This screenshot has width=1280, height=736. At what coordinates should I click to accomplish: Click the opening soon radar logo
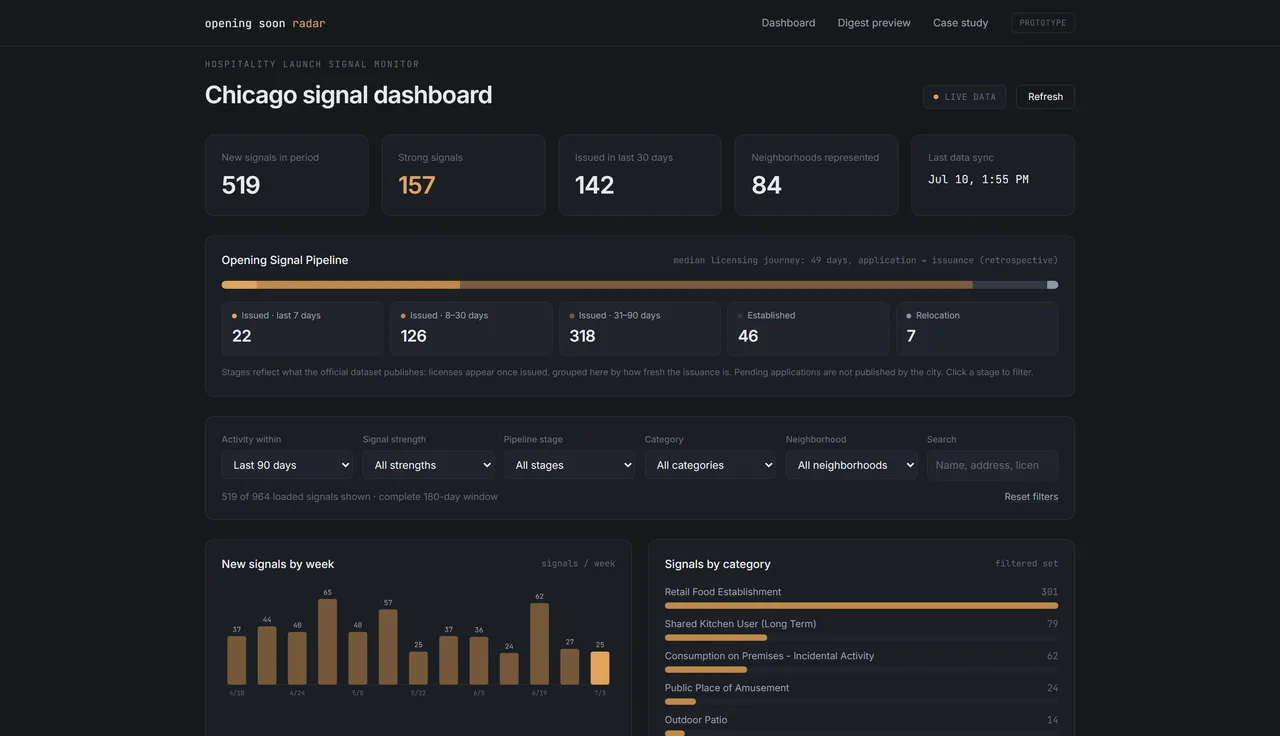pos(265,23)
